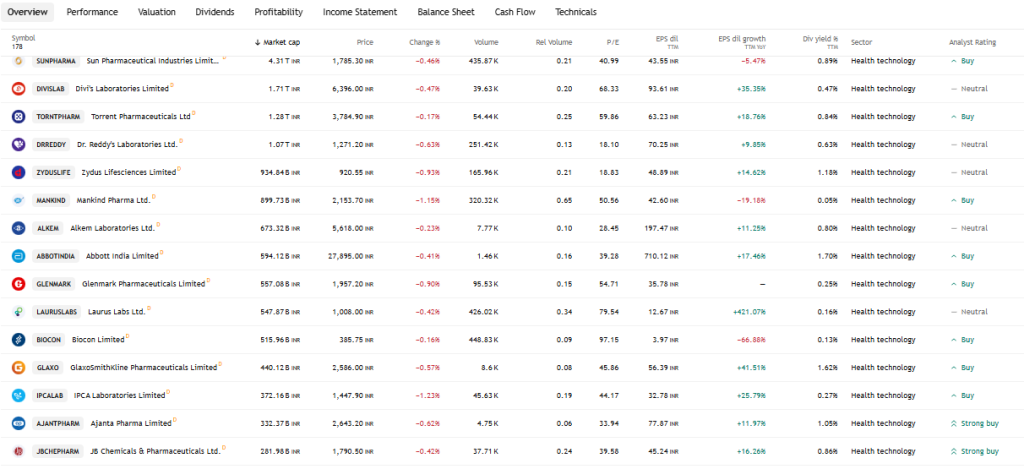Click Abbott India price 27,895.00 INR
Screen dimensions: 1024x469
click(x=351, y=256)
